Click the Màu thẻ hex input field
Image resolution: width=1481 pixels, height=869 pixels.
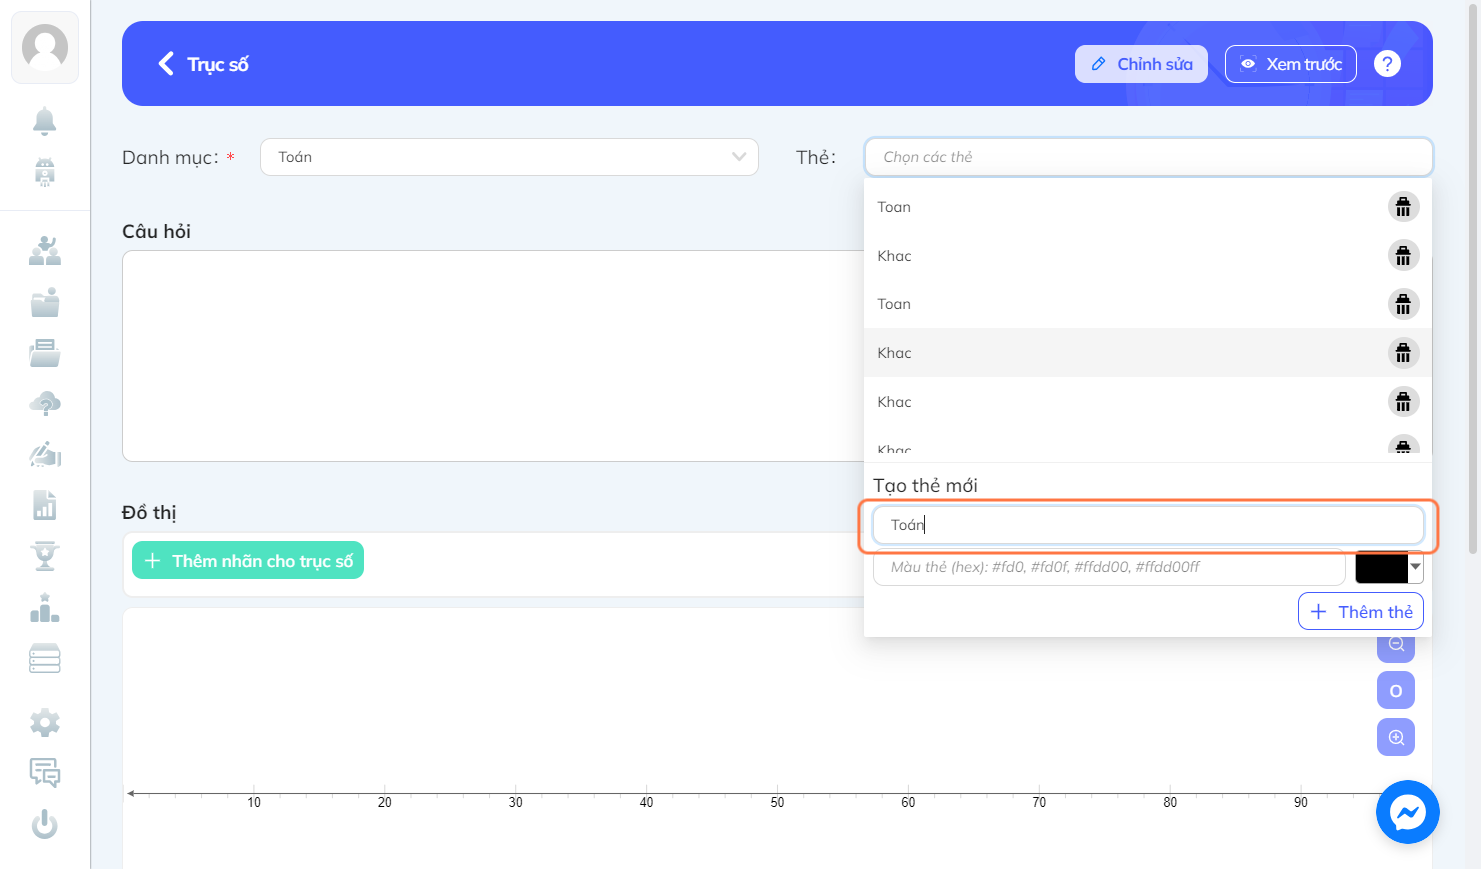pyautogui.click(x=1109, y=567)
